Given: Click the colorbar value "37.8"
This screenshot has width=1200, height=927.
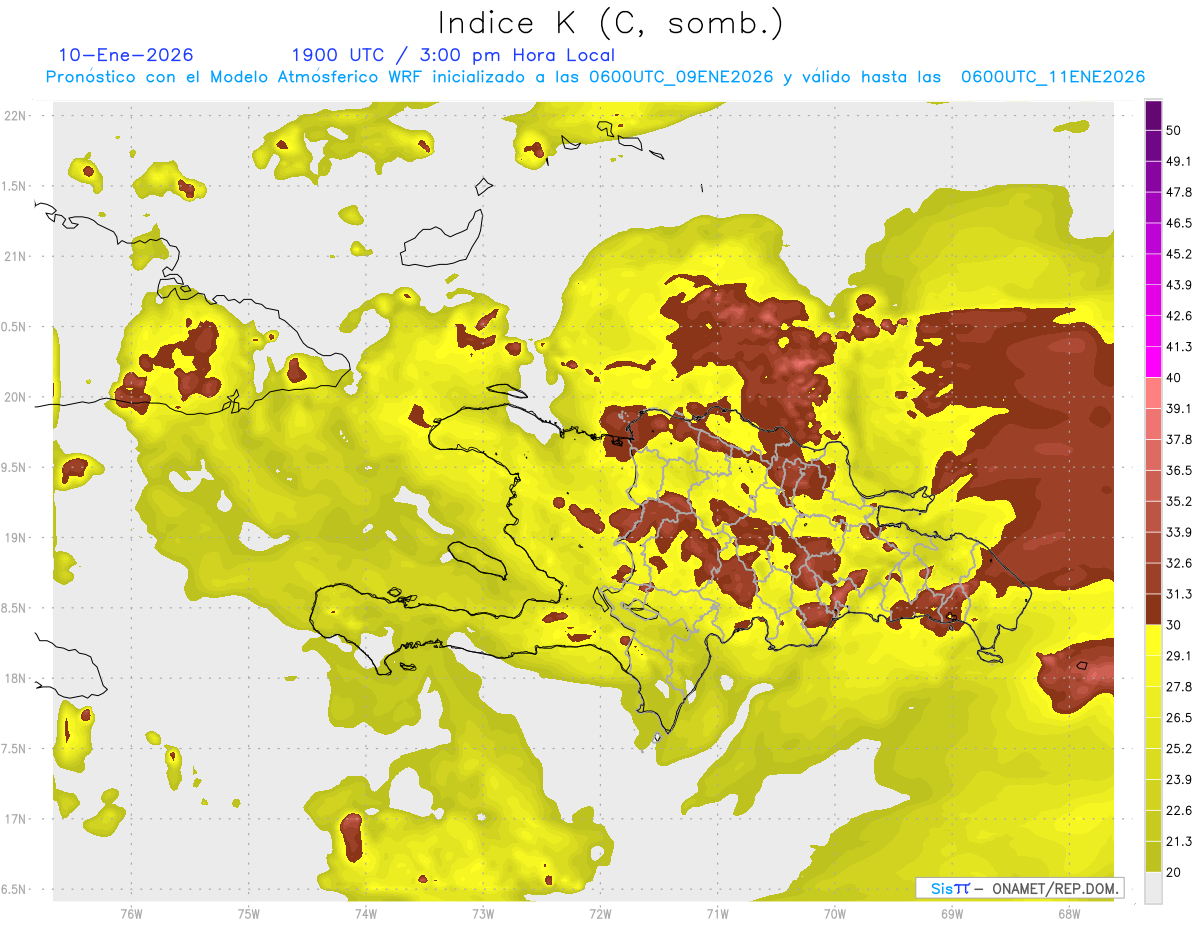Looking at the screenshot, I should point(1179,440).
